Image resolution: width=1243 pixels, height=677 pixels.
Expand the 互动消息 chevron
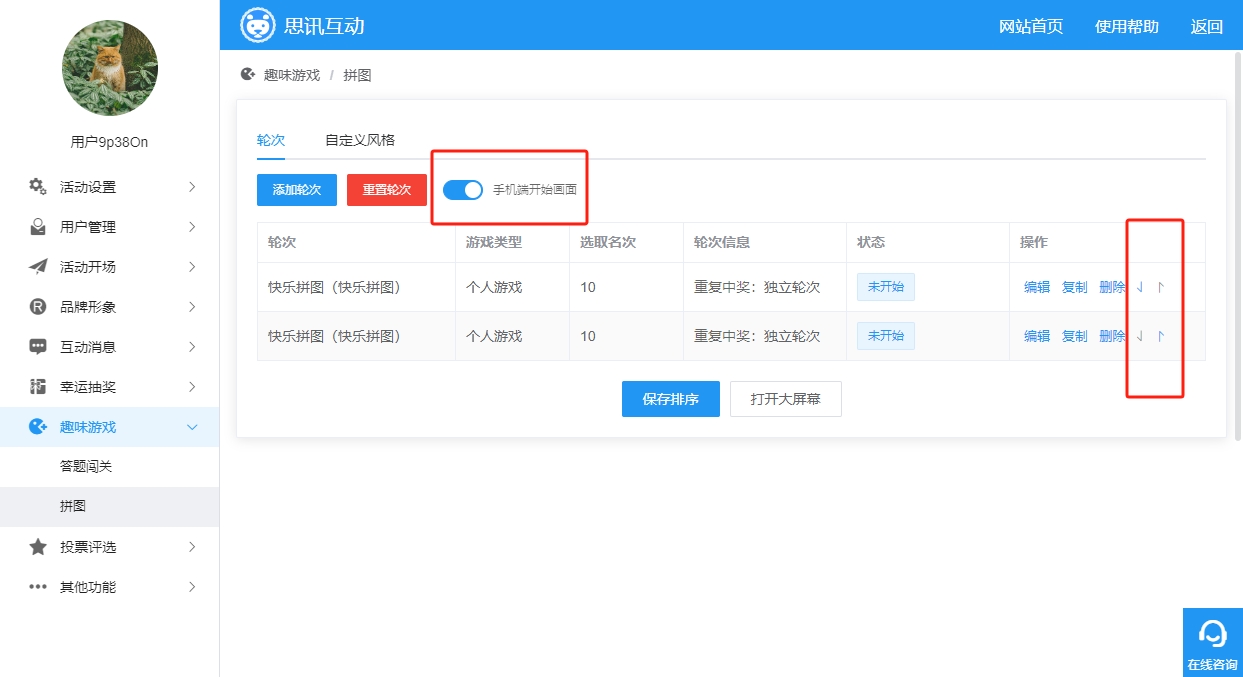pyautogui.click(x=192, y=347)
